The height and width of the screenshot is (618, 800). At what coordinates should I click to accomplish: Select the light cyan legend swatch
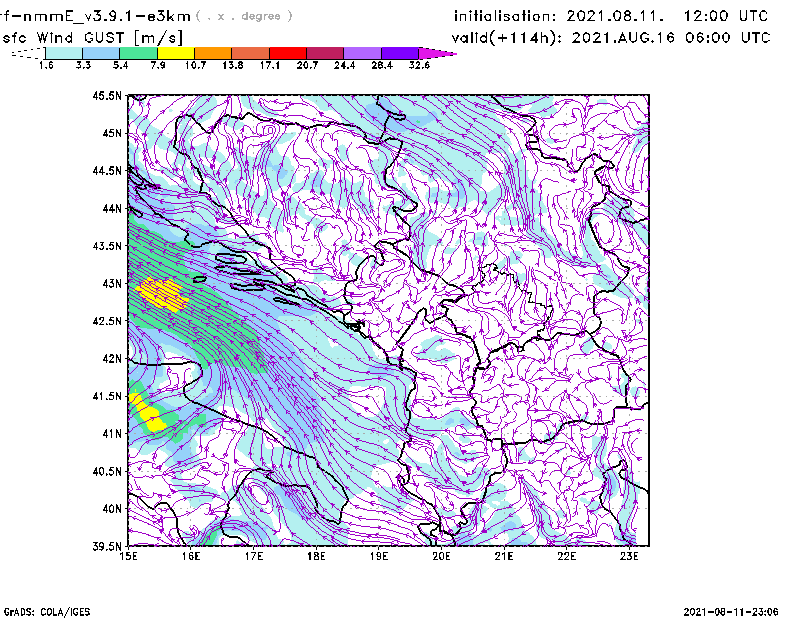(65, 52)
